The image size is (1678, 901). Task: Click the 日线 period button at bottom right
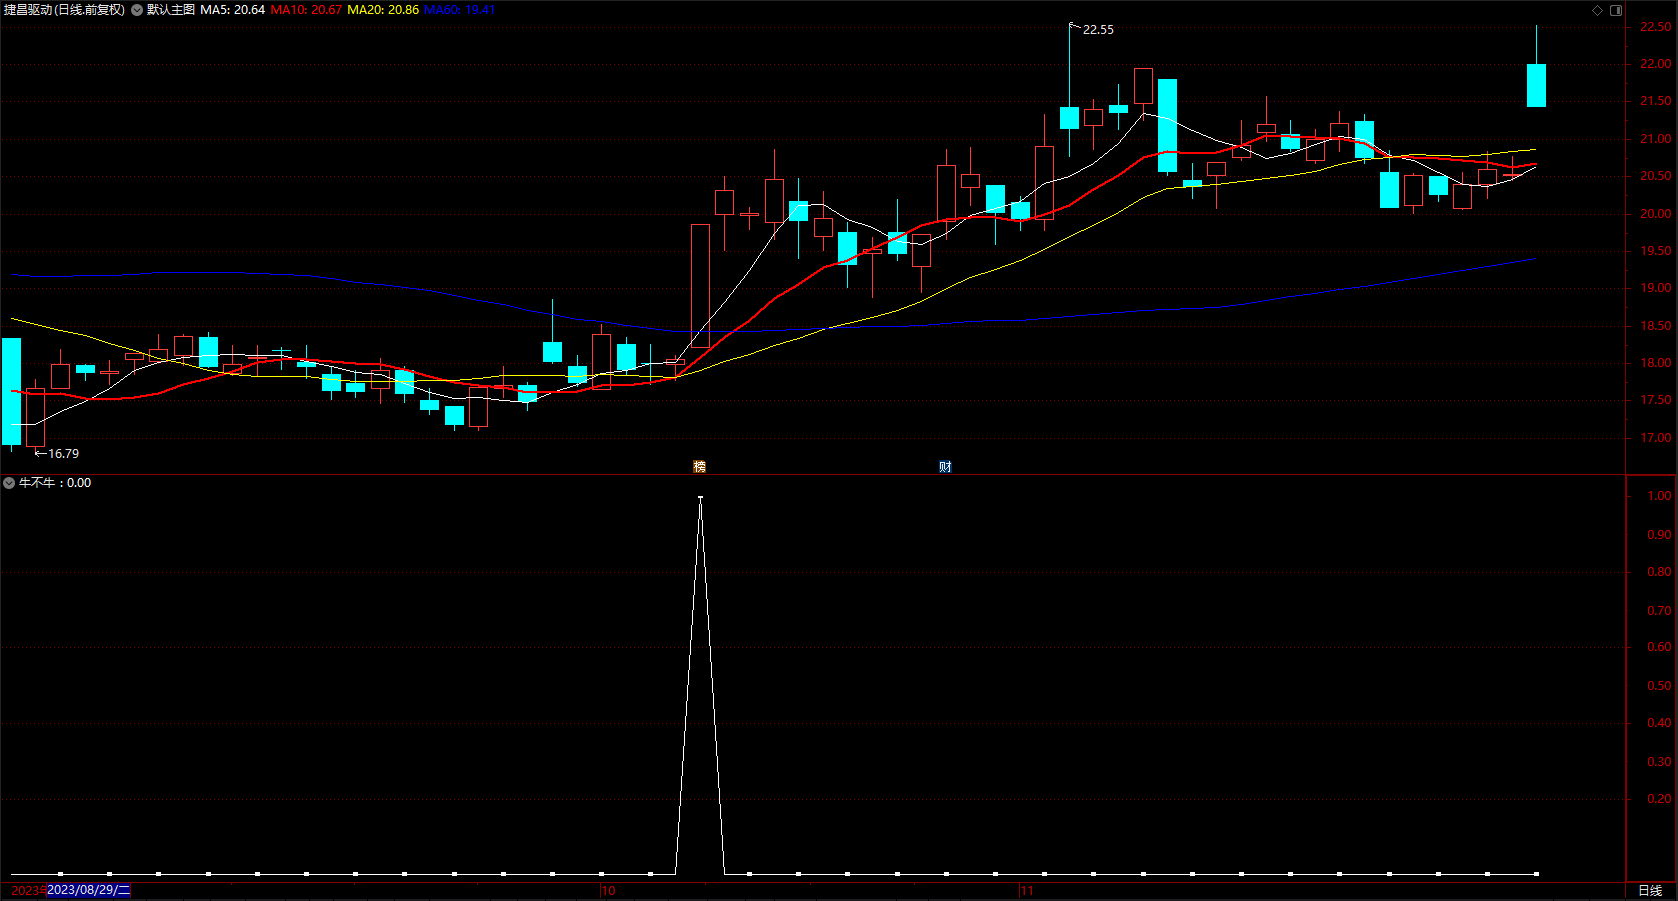1650,891
